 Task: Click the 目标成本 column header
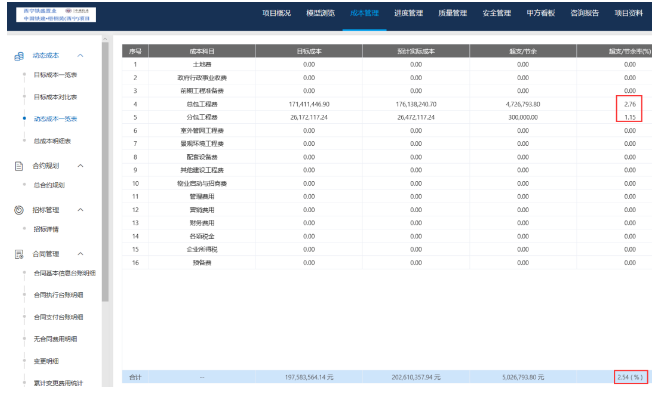coord(309,51)
